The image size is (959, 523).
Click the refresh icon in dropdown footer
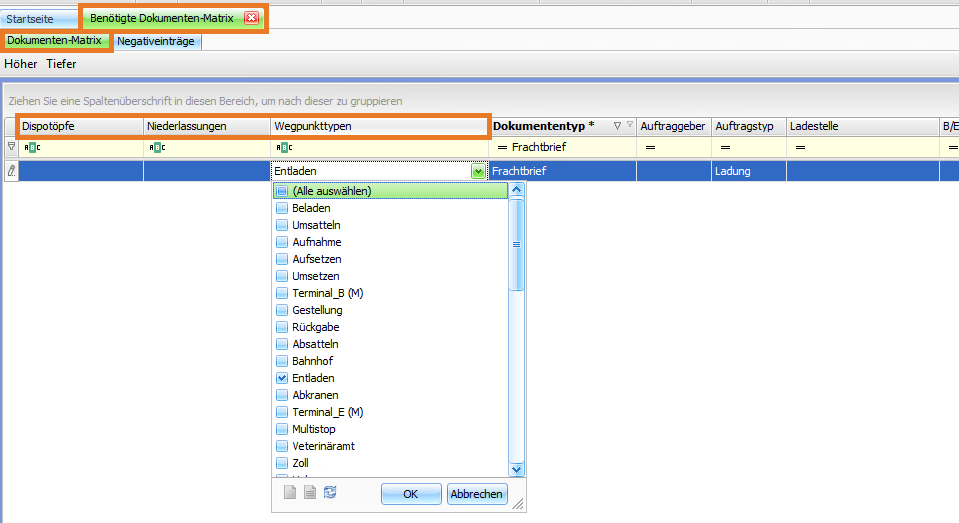(330, 493)
